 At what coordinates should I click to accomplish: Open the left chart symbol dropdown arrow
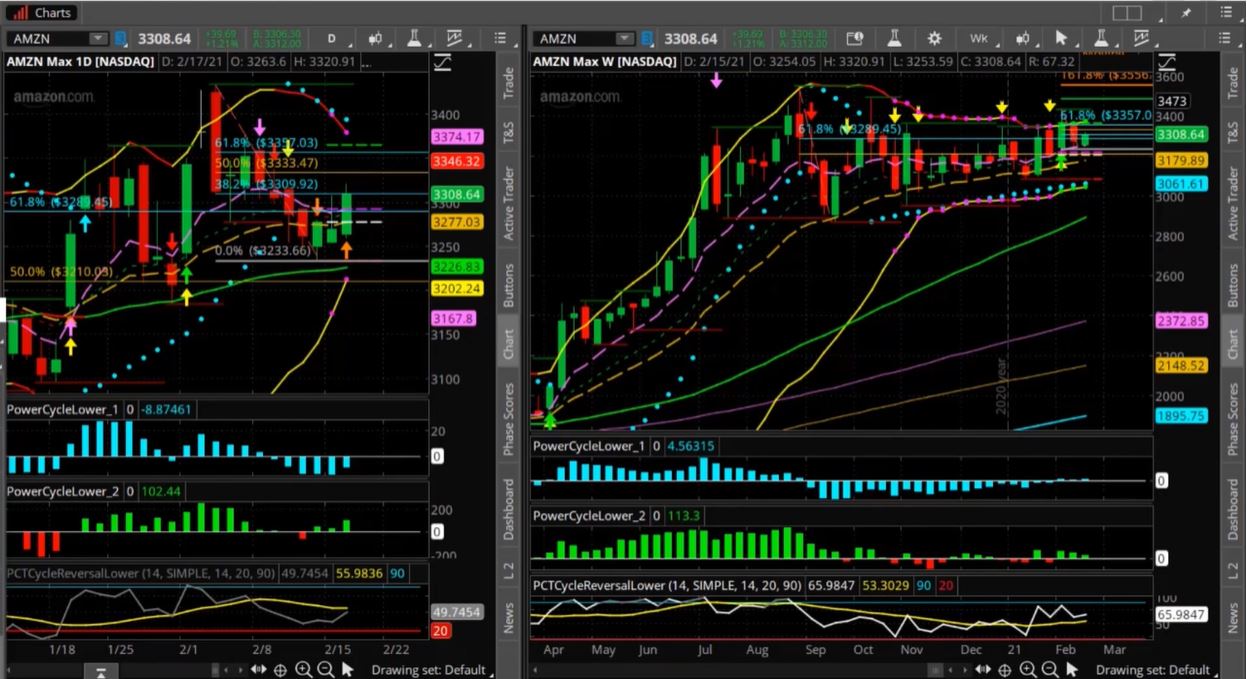pyautogui.click(x=97, y=39)
